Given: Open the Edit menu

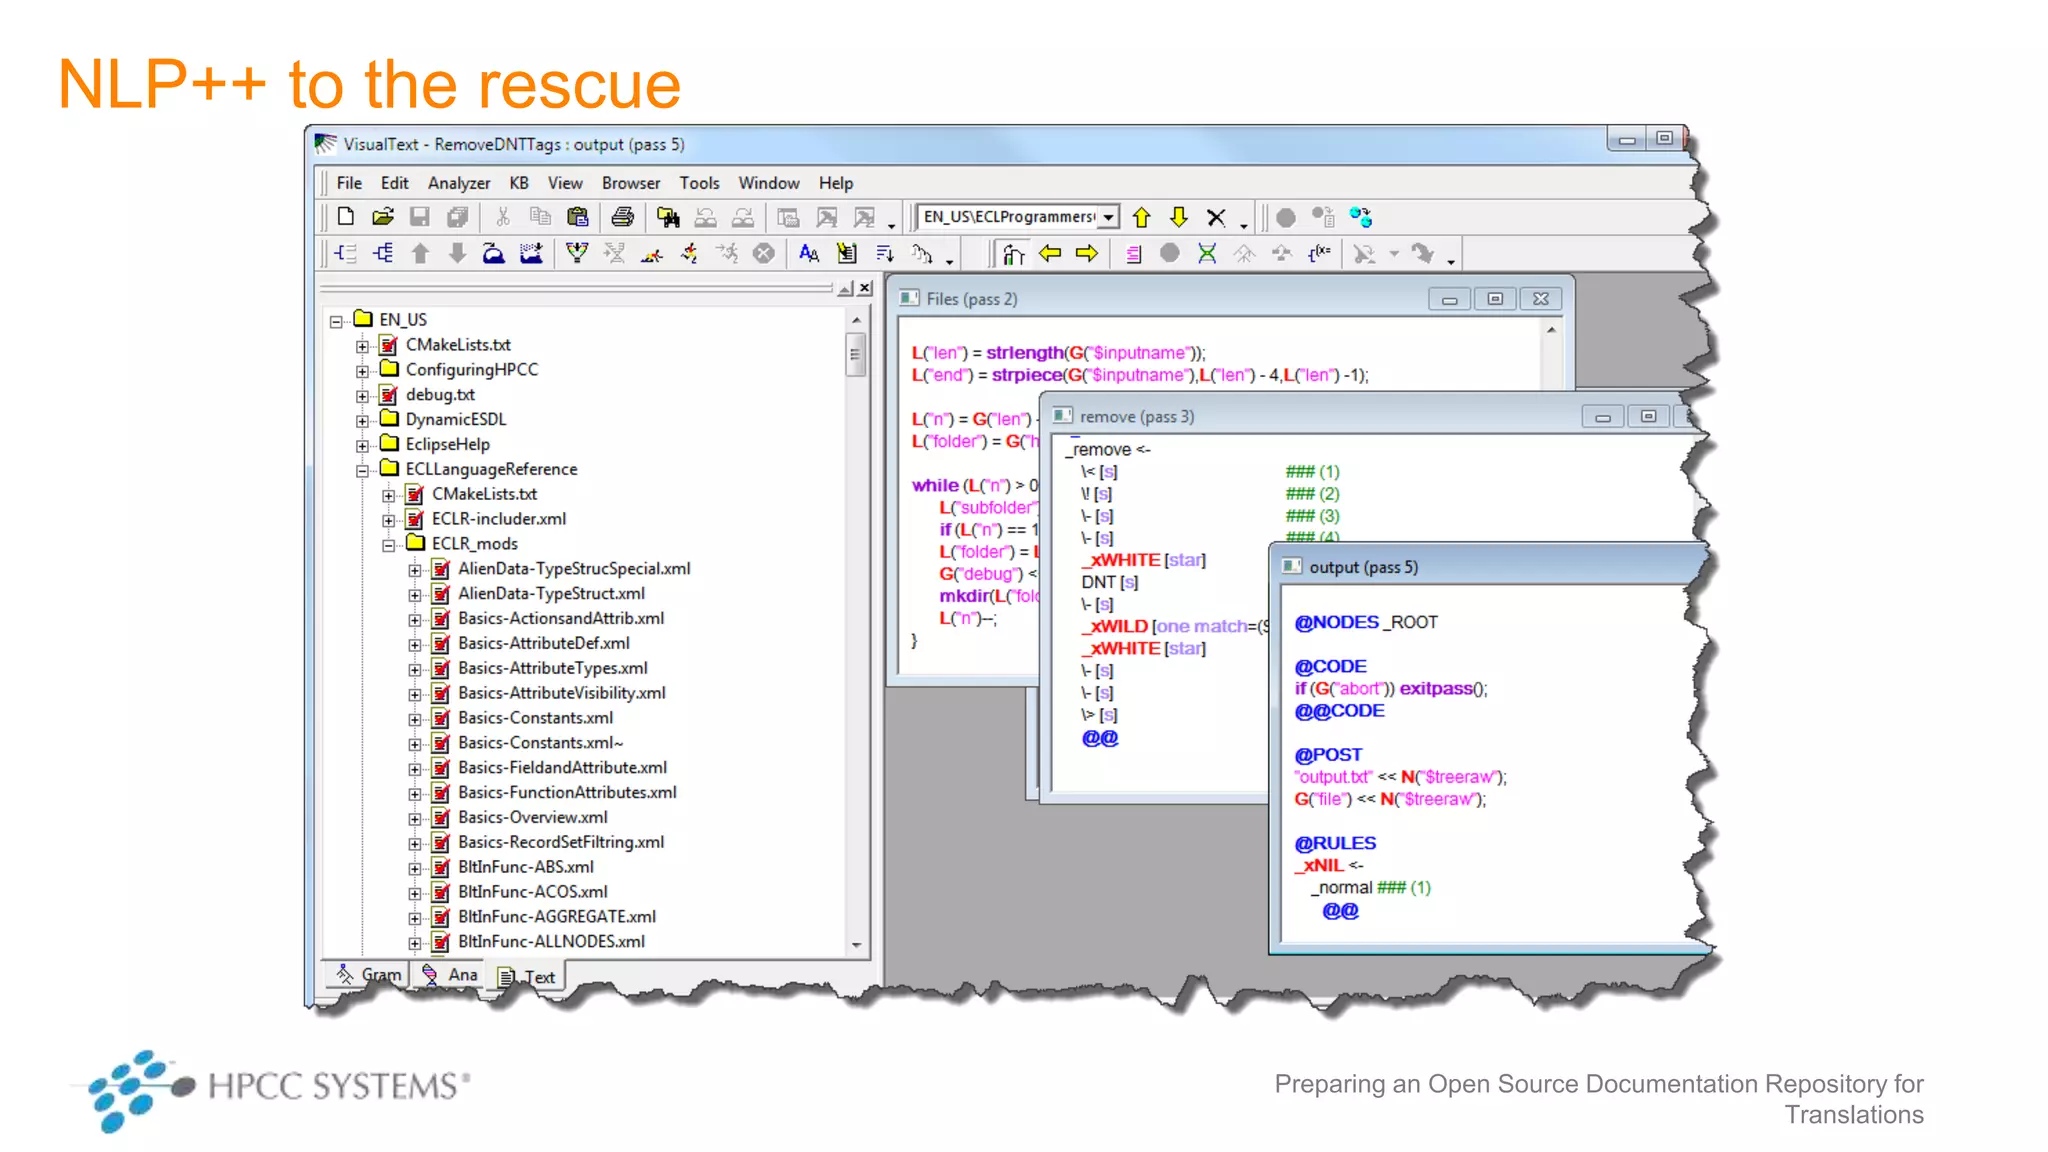Looking at the screenshot, I should 394,183.
